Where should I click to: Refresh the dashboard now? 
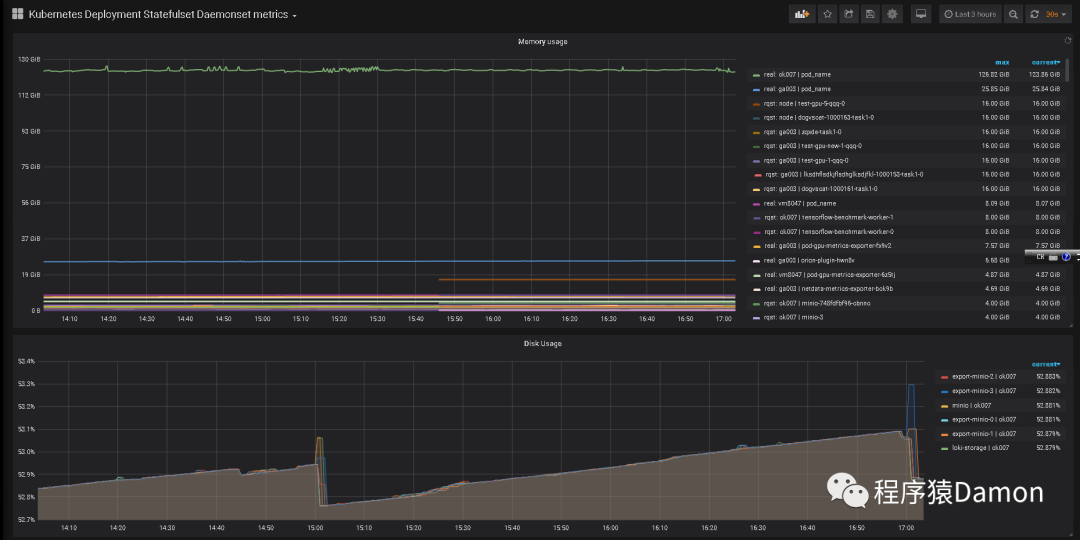pyautogui.click(x=1034, y=14)
